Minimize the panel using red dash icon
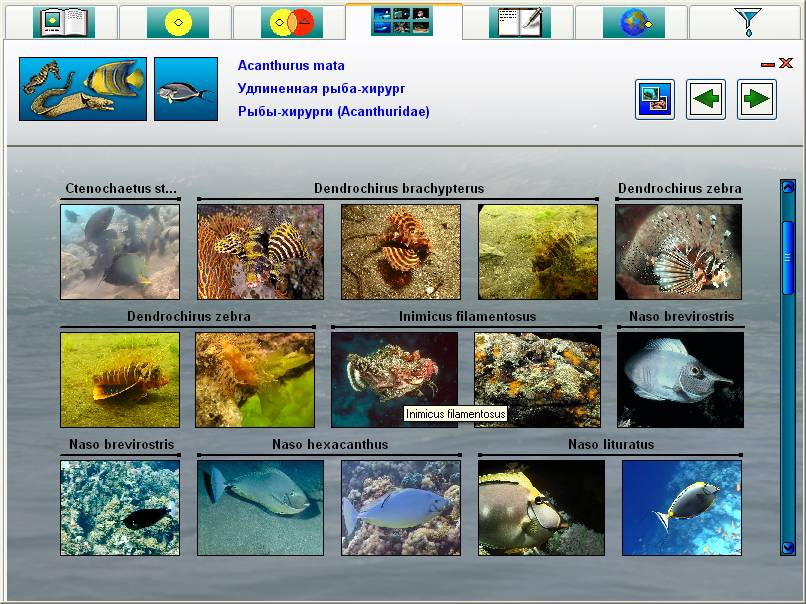Image resolution: width=806 pixels, height=604 pixels. [x=768, y=64]
